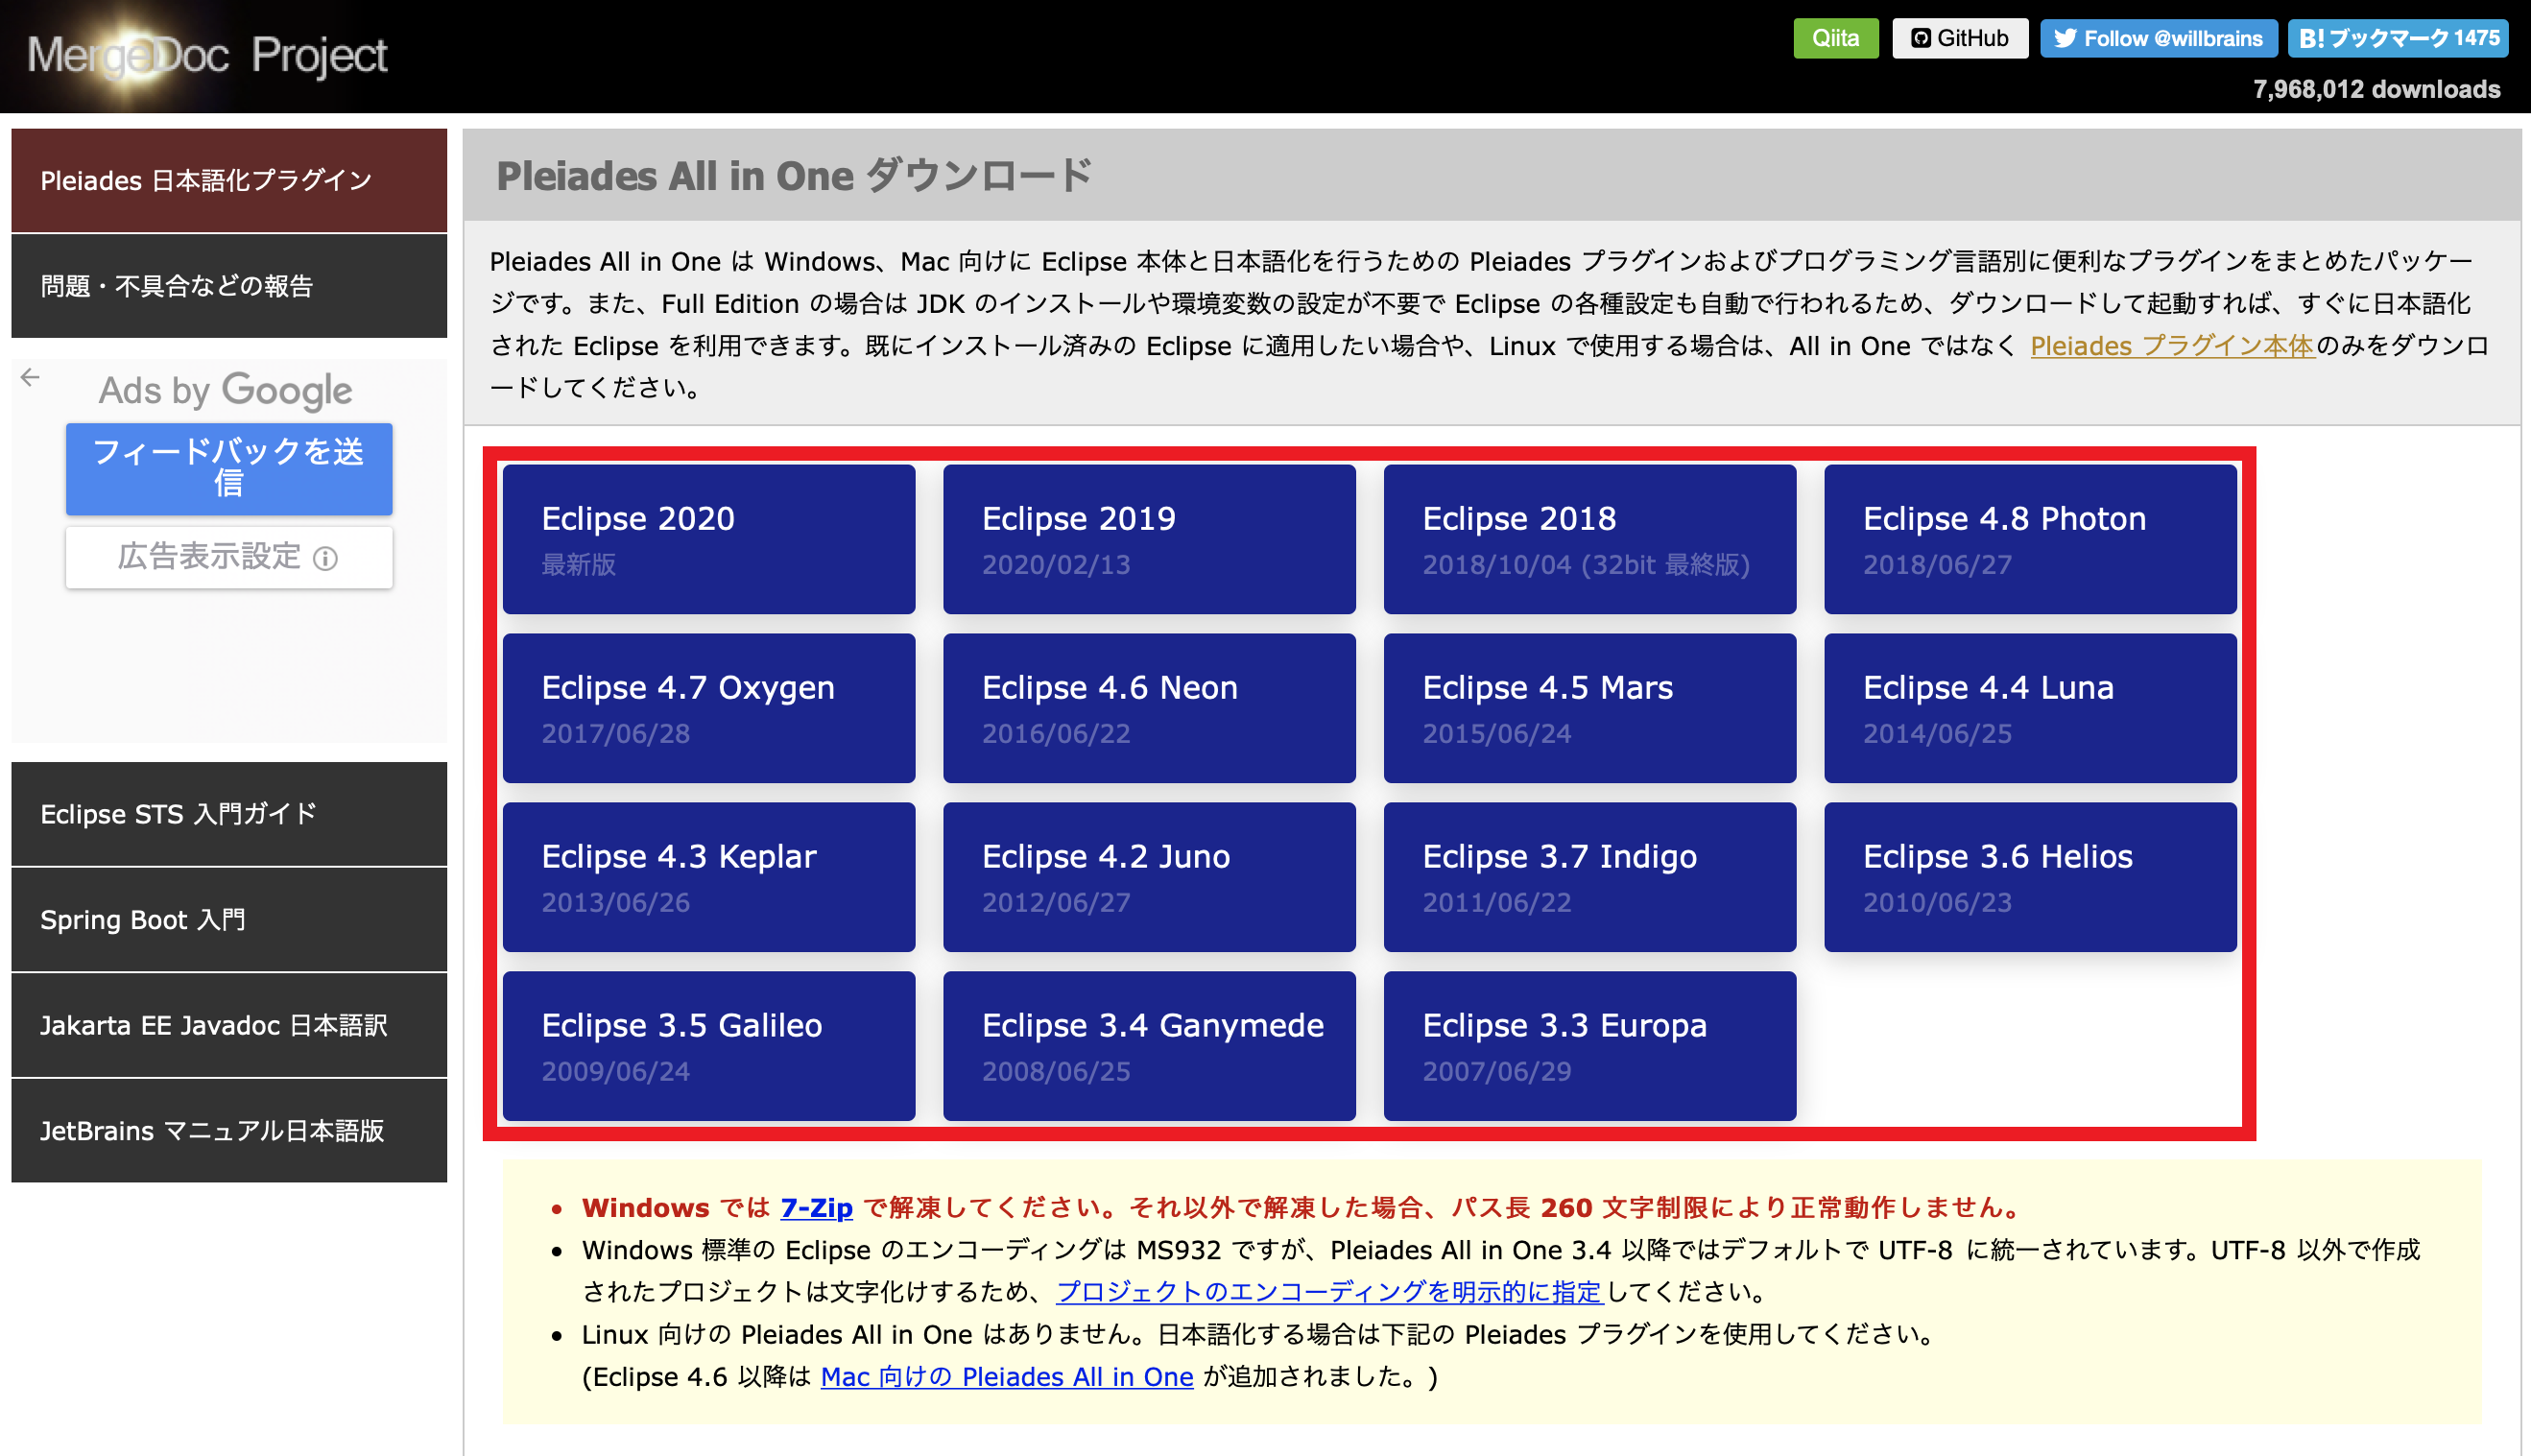
Task: Open Spring Boot 入門 menu item
Action: (229, 920)
